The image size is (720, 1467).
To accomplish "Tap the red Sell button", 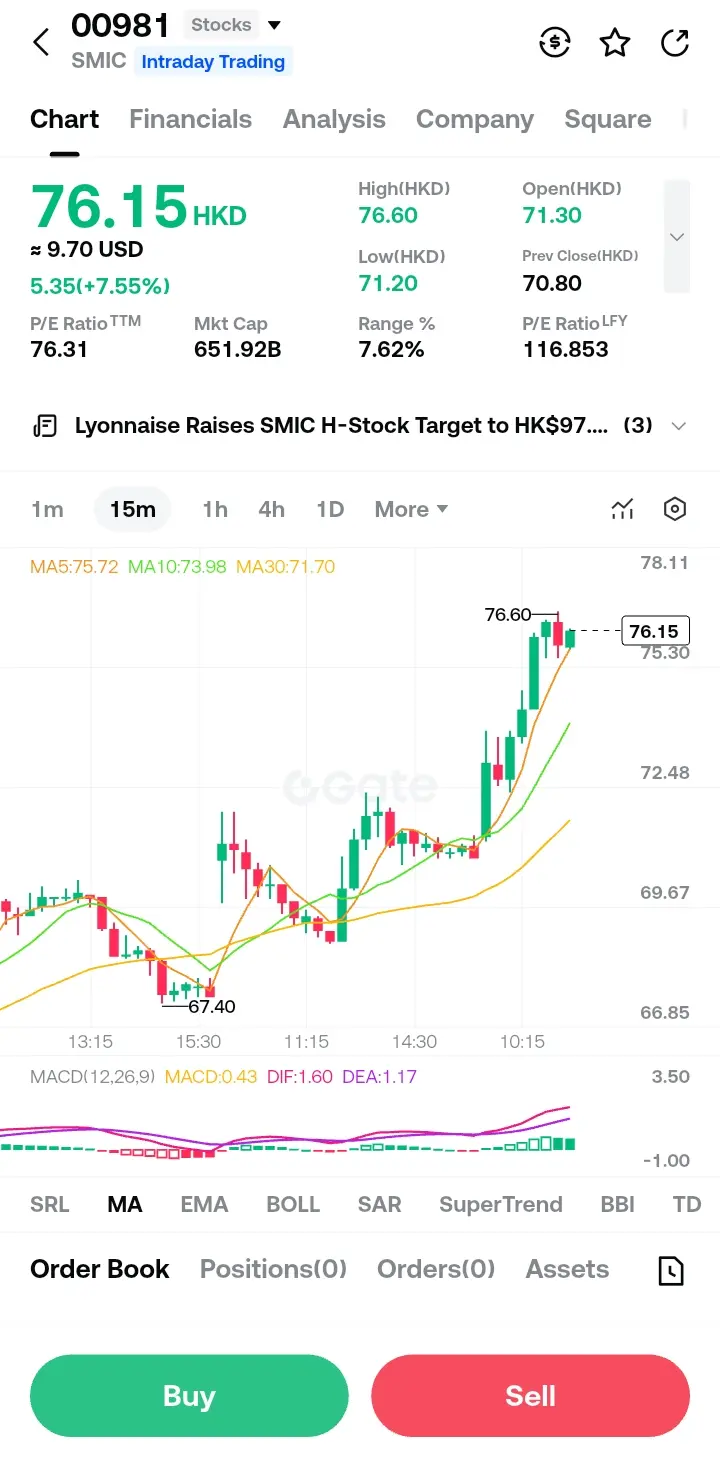I will [530, 1396].
